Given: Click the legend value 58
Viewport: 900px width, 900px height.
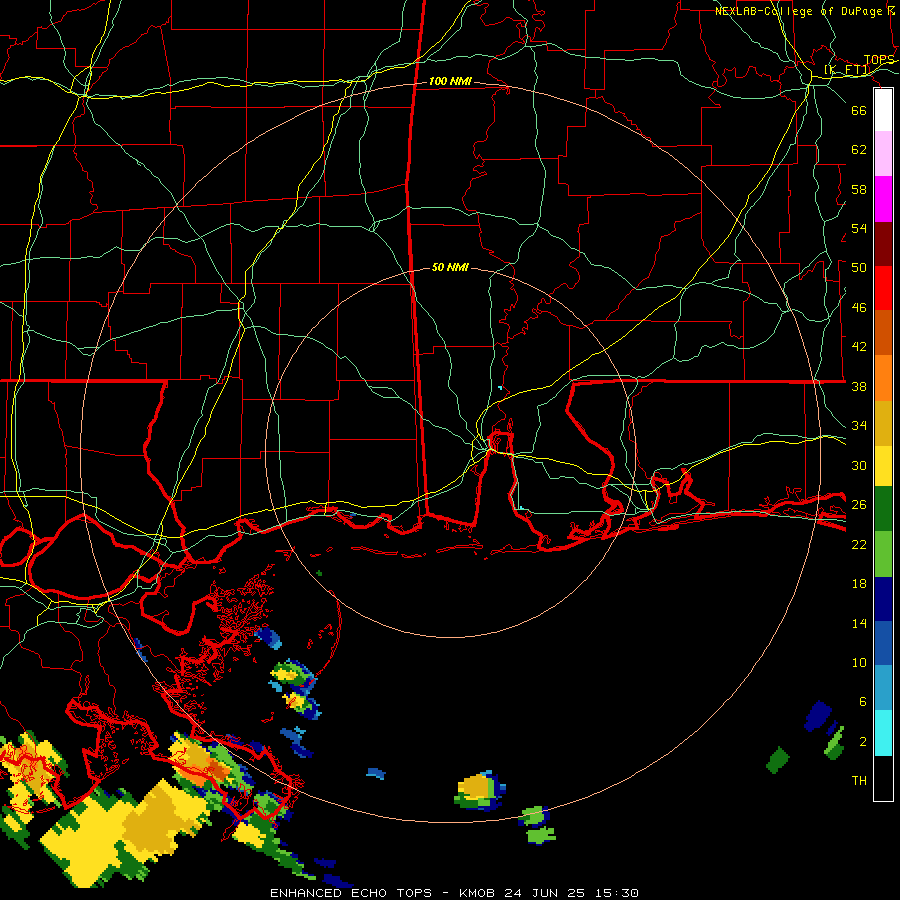Looking at the screenshot, I should point(859,189).
